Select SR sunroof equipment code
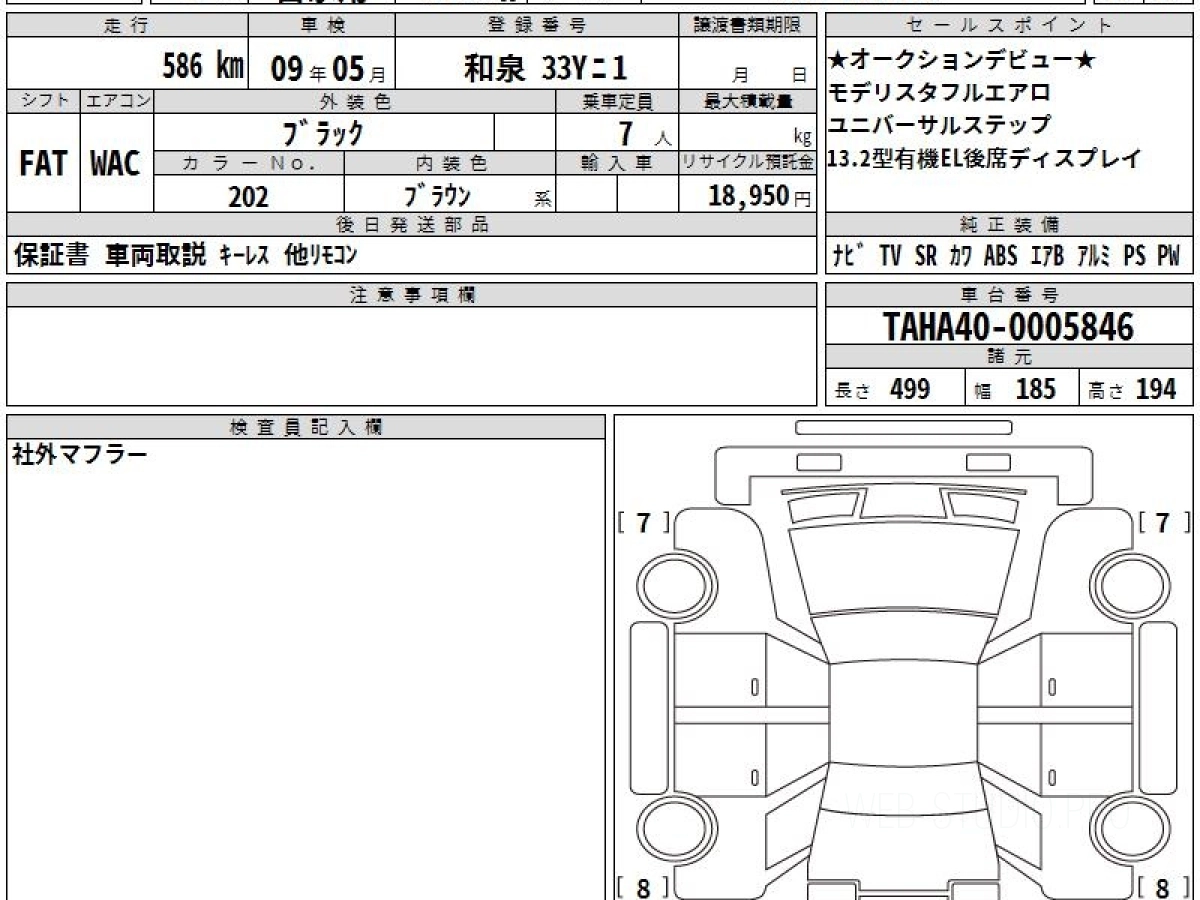1200x900 pixels. 926,256
